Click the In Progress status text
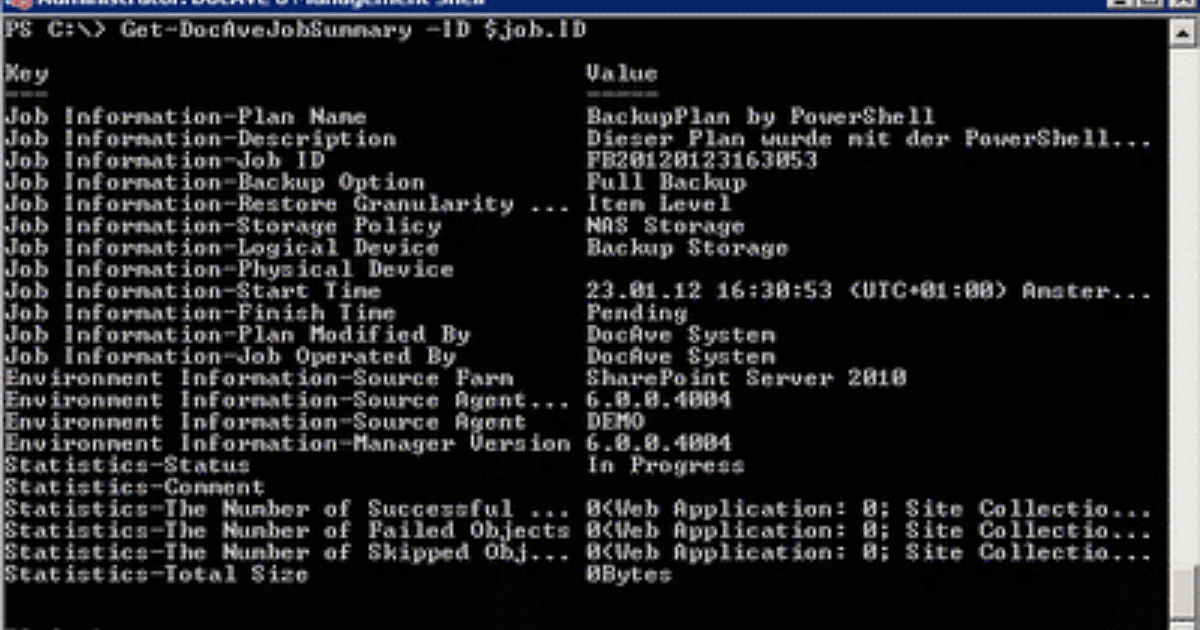 point(665,465)
